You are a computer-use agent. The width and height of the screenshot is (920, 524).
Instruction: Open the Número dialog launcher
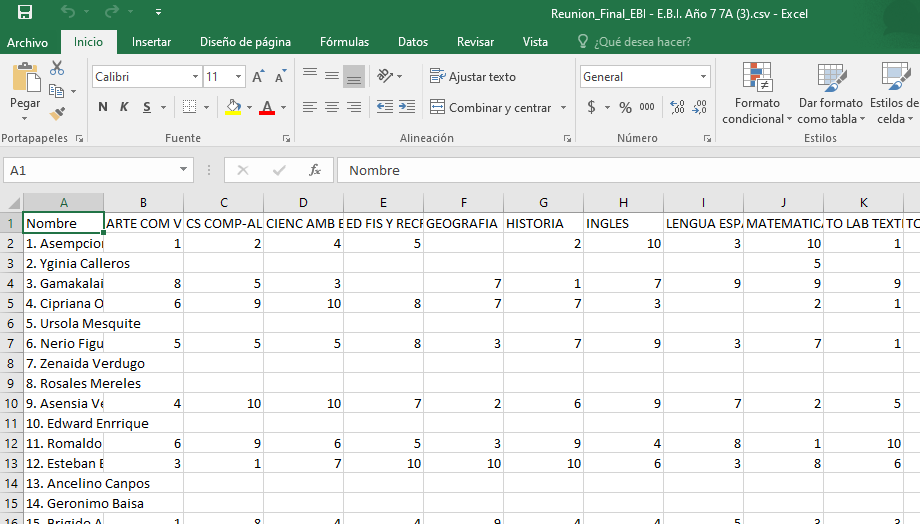(x=707, y=138)
